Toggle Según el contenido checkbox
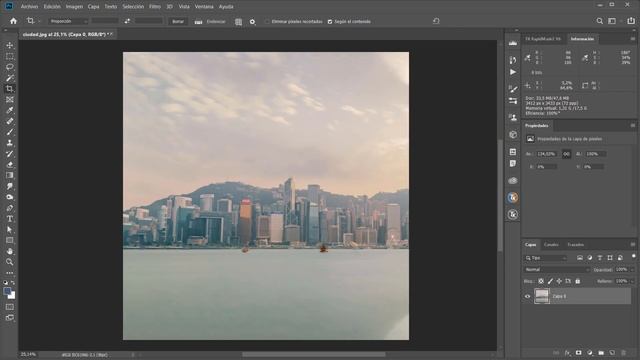The height and width of the screenshot is (360, 640). [330, 22]
